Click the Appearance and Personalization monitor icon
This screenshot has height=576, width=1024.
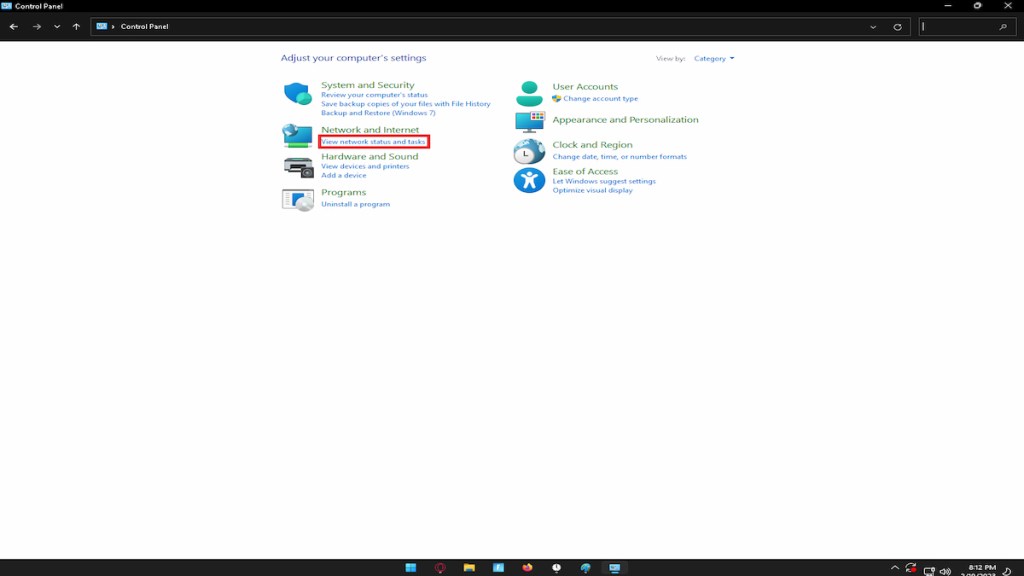(529, 122)
